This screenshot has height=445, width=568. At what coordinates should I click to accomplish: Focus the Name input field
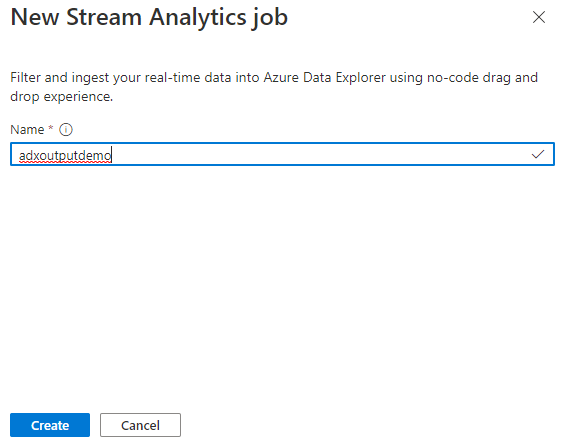pos(282,154)
